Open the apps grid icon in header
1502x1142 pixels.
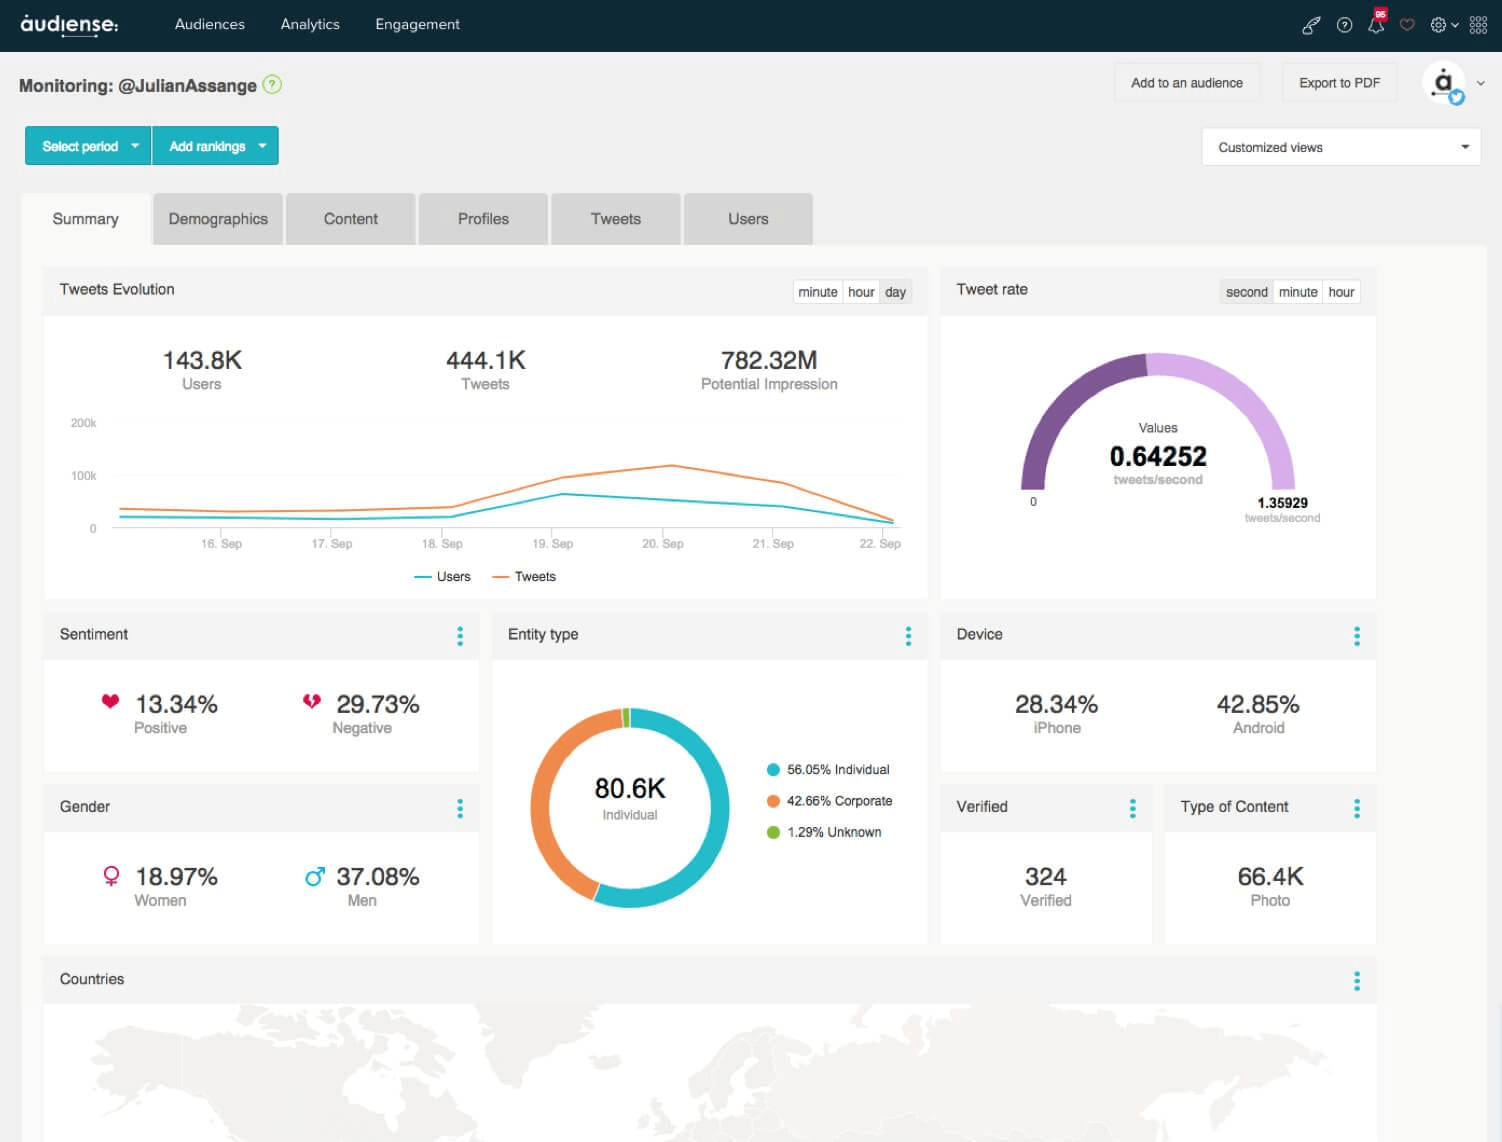pos(1478,25)
